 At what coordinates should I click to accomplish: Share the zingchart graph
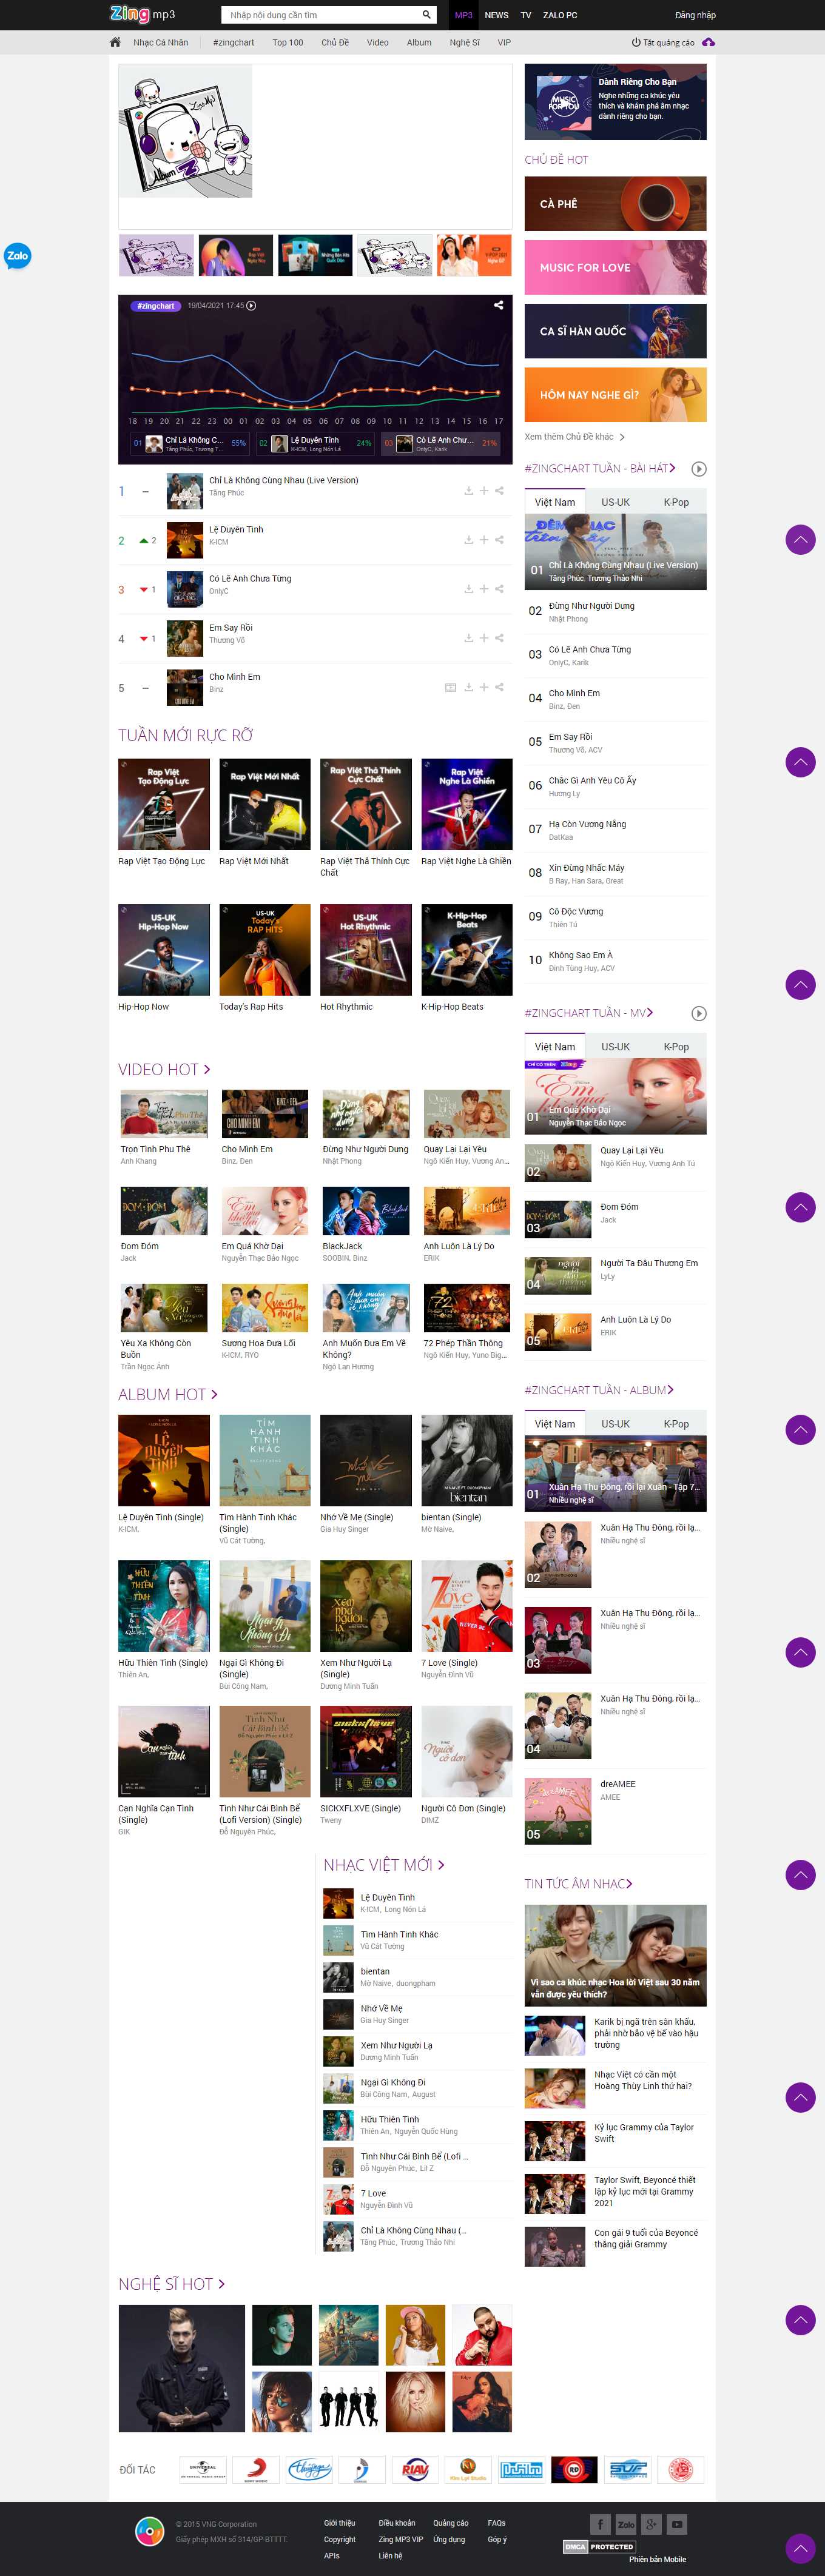498,305
